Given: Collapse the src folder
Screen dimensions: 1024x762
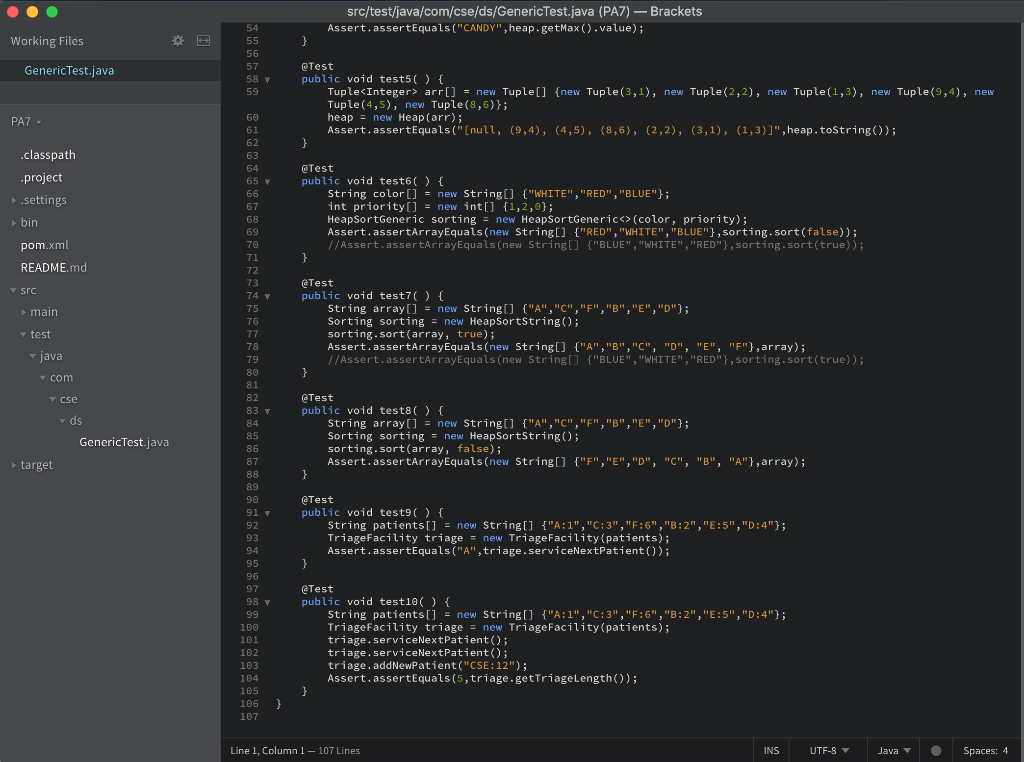Looking at the screenshot, I should [14, 291].
